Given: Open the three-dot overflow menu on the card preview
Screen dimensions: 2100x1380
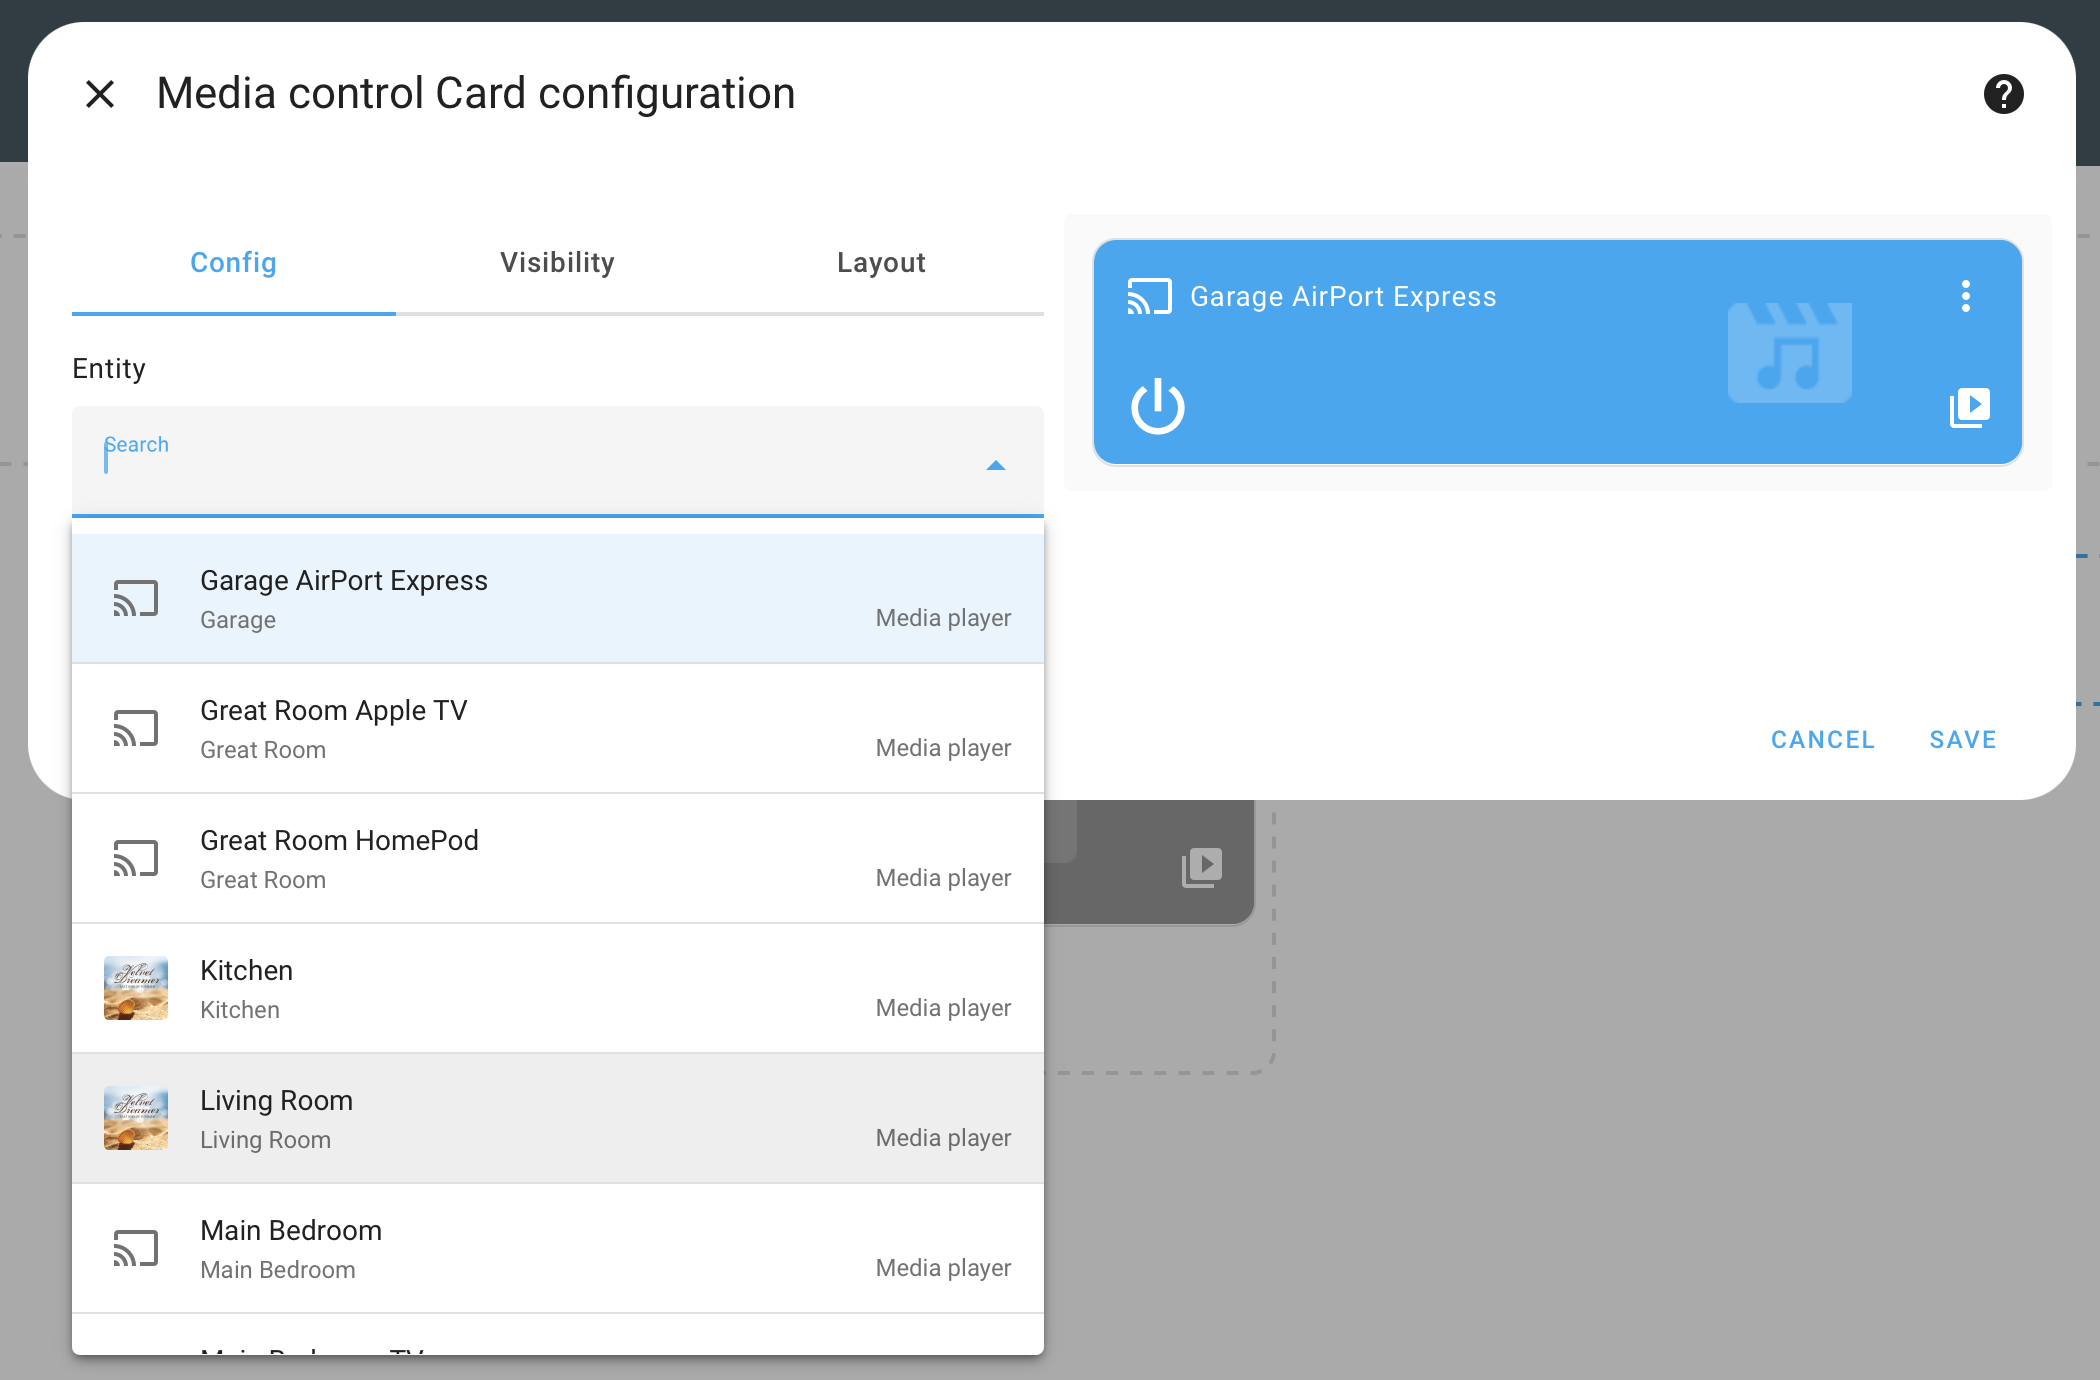Looking at the screenshot, I should 1966,296.
